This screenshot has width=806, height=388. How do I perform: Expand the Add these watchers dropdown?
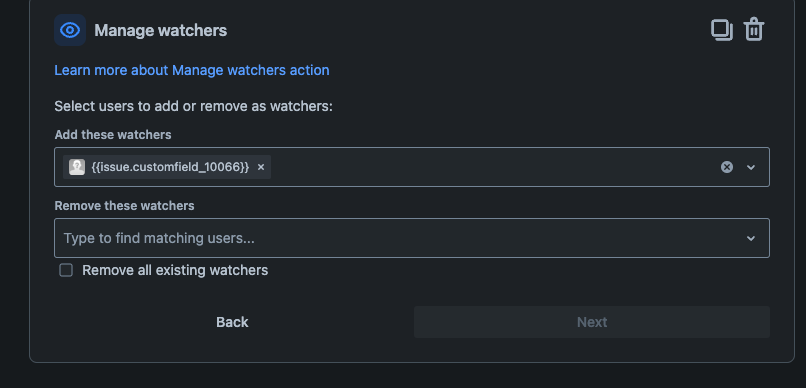click(751, 167)
